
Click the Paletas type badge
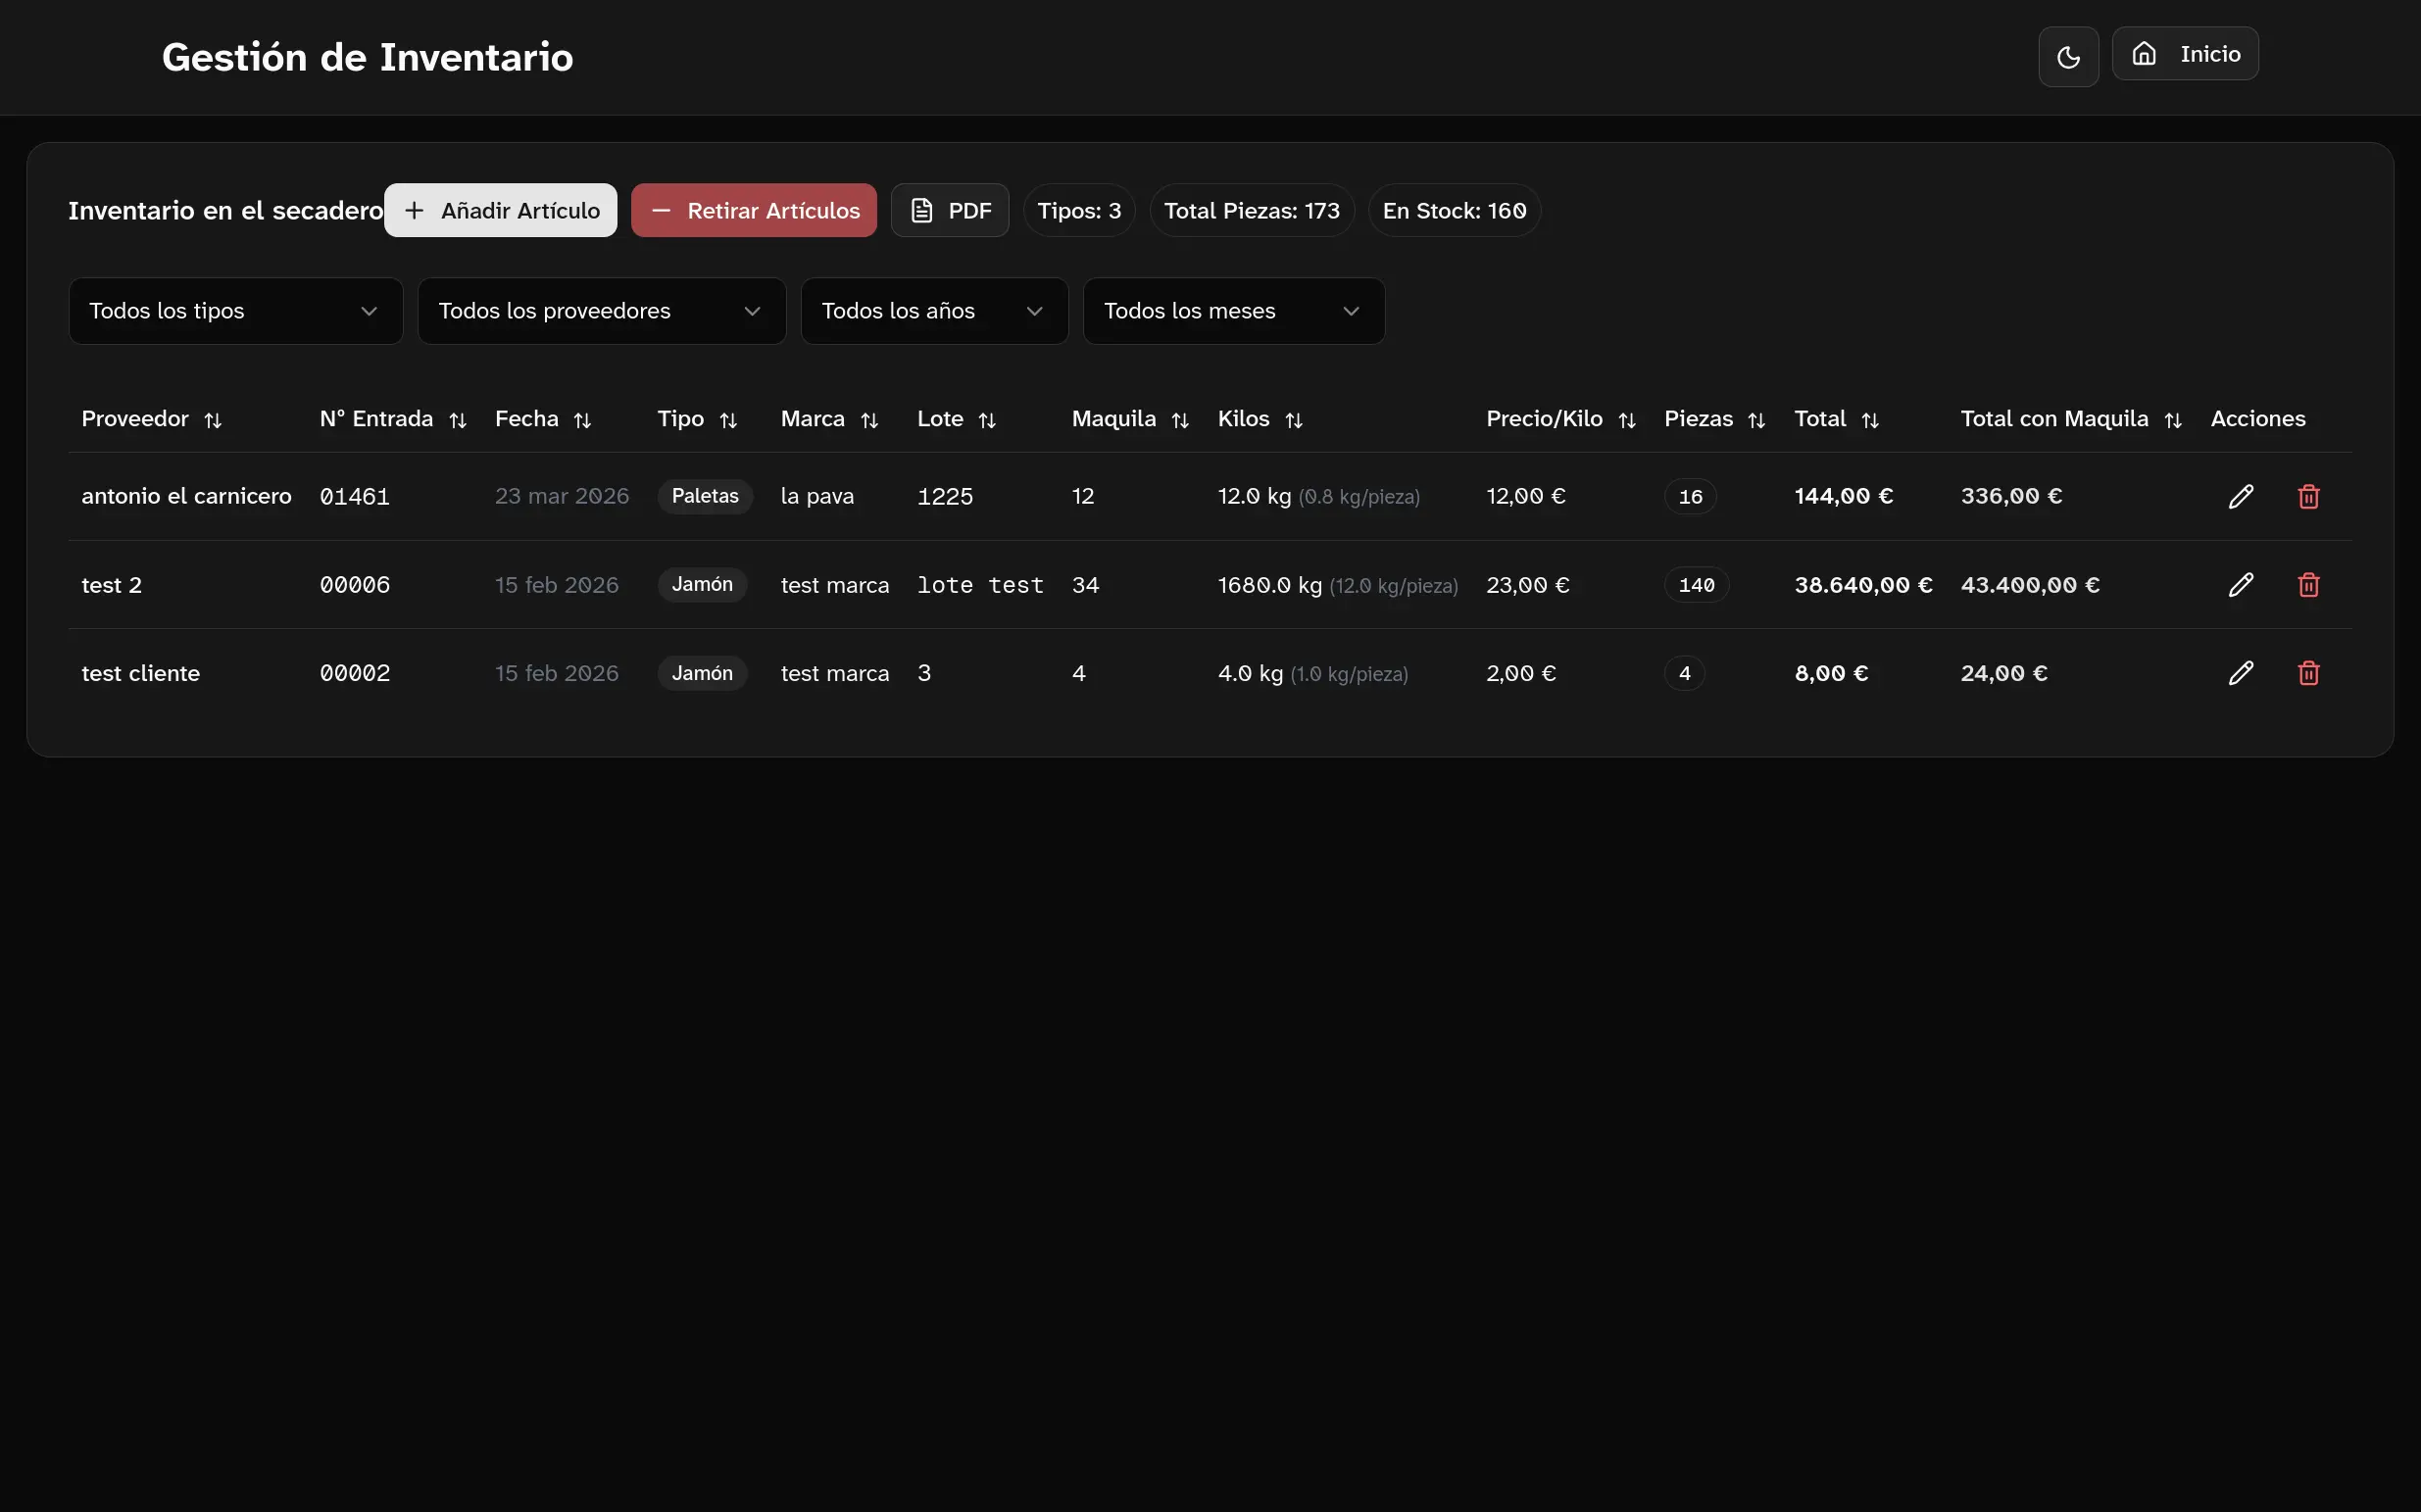(704, 496)
